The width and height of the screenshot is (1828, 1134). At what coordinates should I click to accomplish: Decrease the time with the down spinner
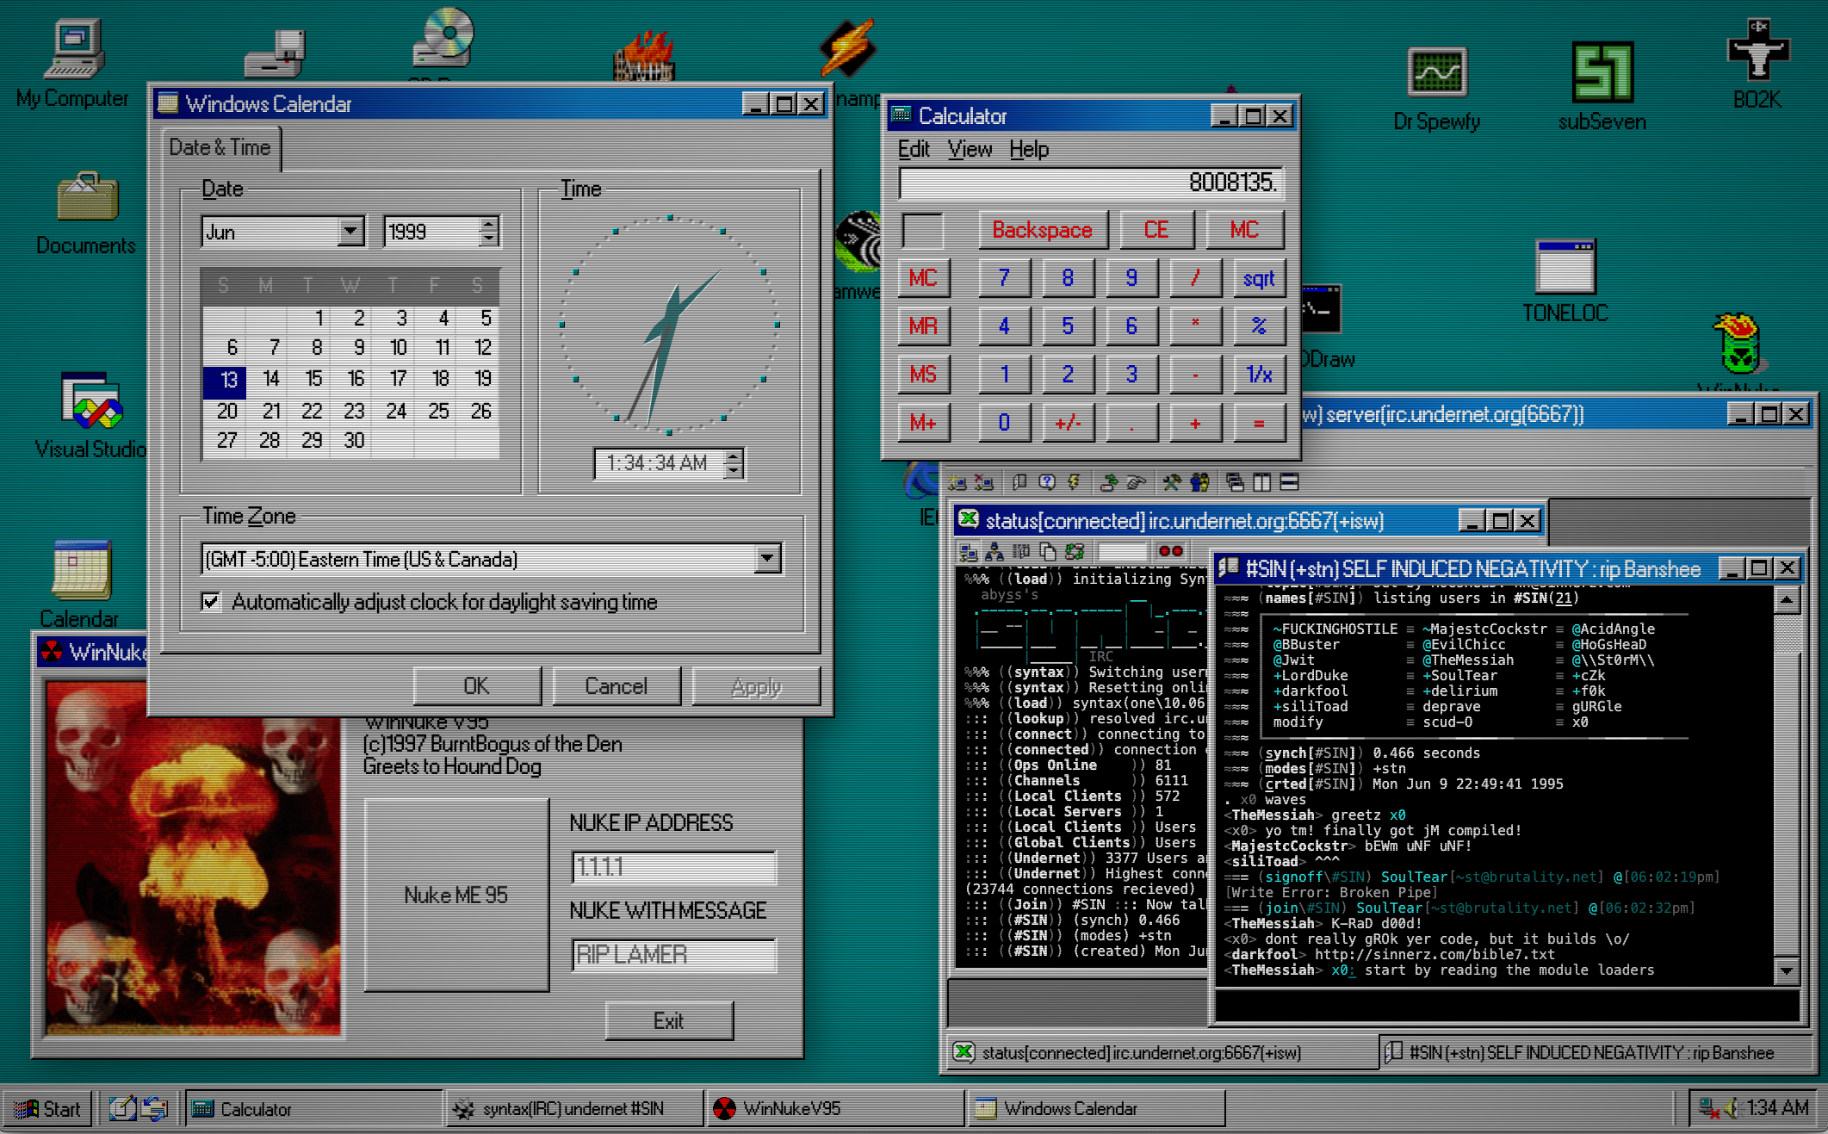tap(733, 470)
